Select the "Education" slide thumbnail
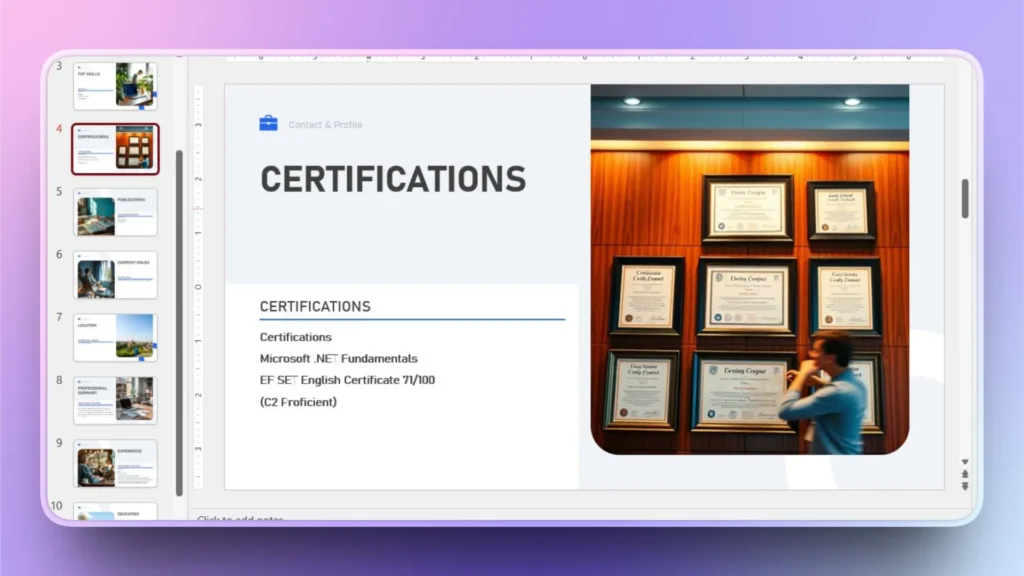Viewport: 1024px width, 576px height. (x=114, y=513)
